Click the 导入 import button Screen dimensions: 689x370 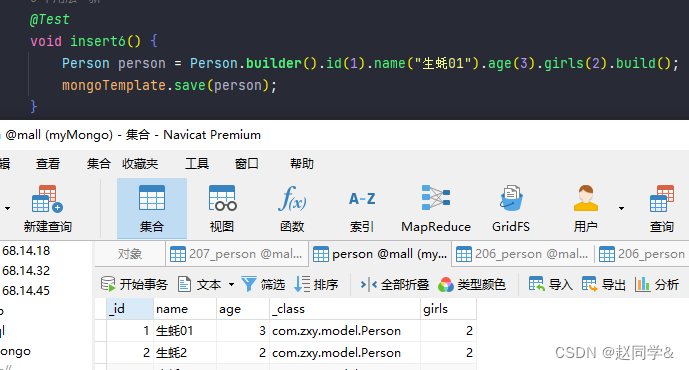[551, 284]
